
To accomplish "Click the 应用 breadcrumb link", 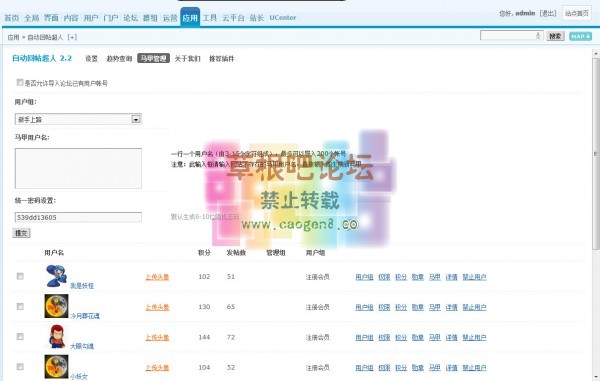I will (x=13, y=37).
